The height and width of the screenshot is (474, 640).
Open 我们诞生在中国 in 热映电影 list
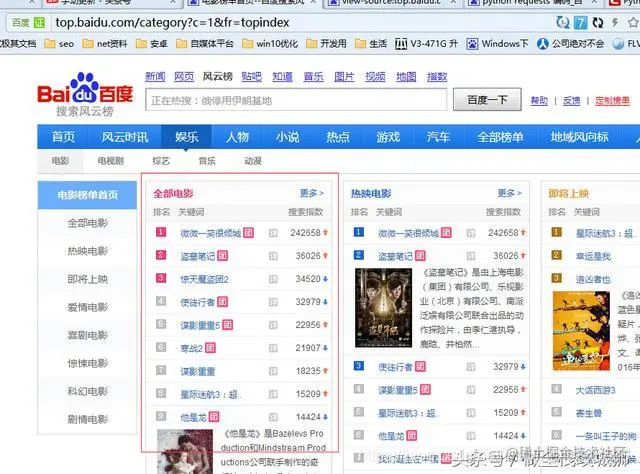[409, 459]
